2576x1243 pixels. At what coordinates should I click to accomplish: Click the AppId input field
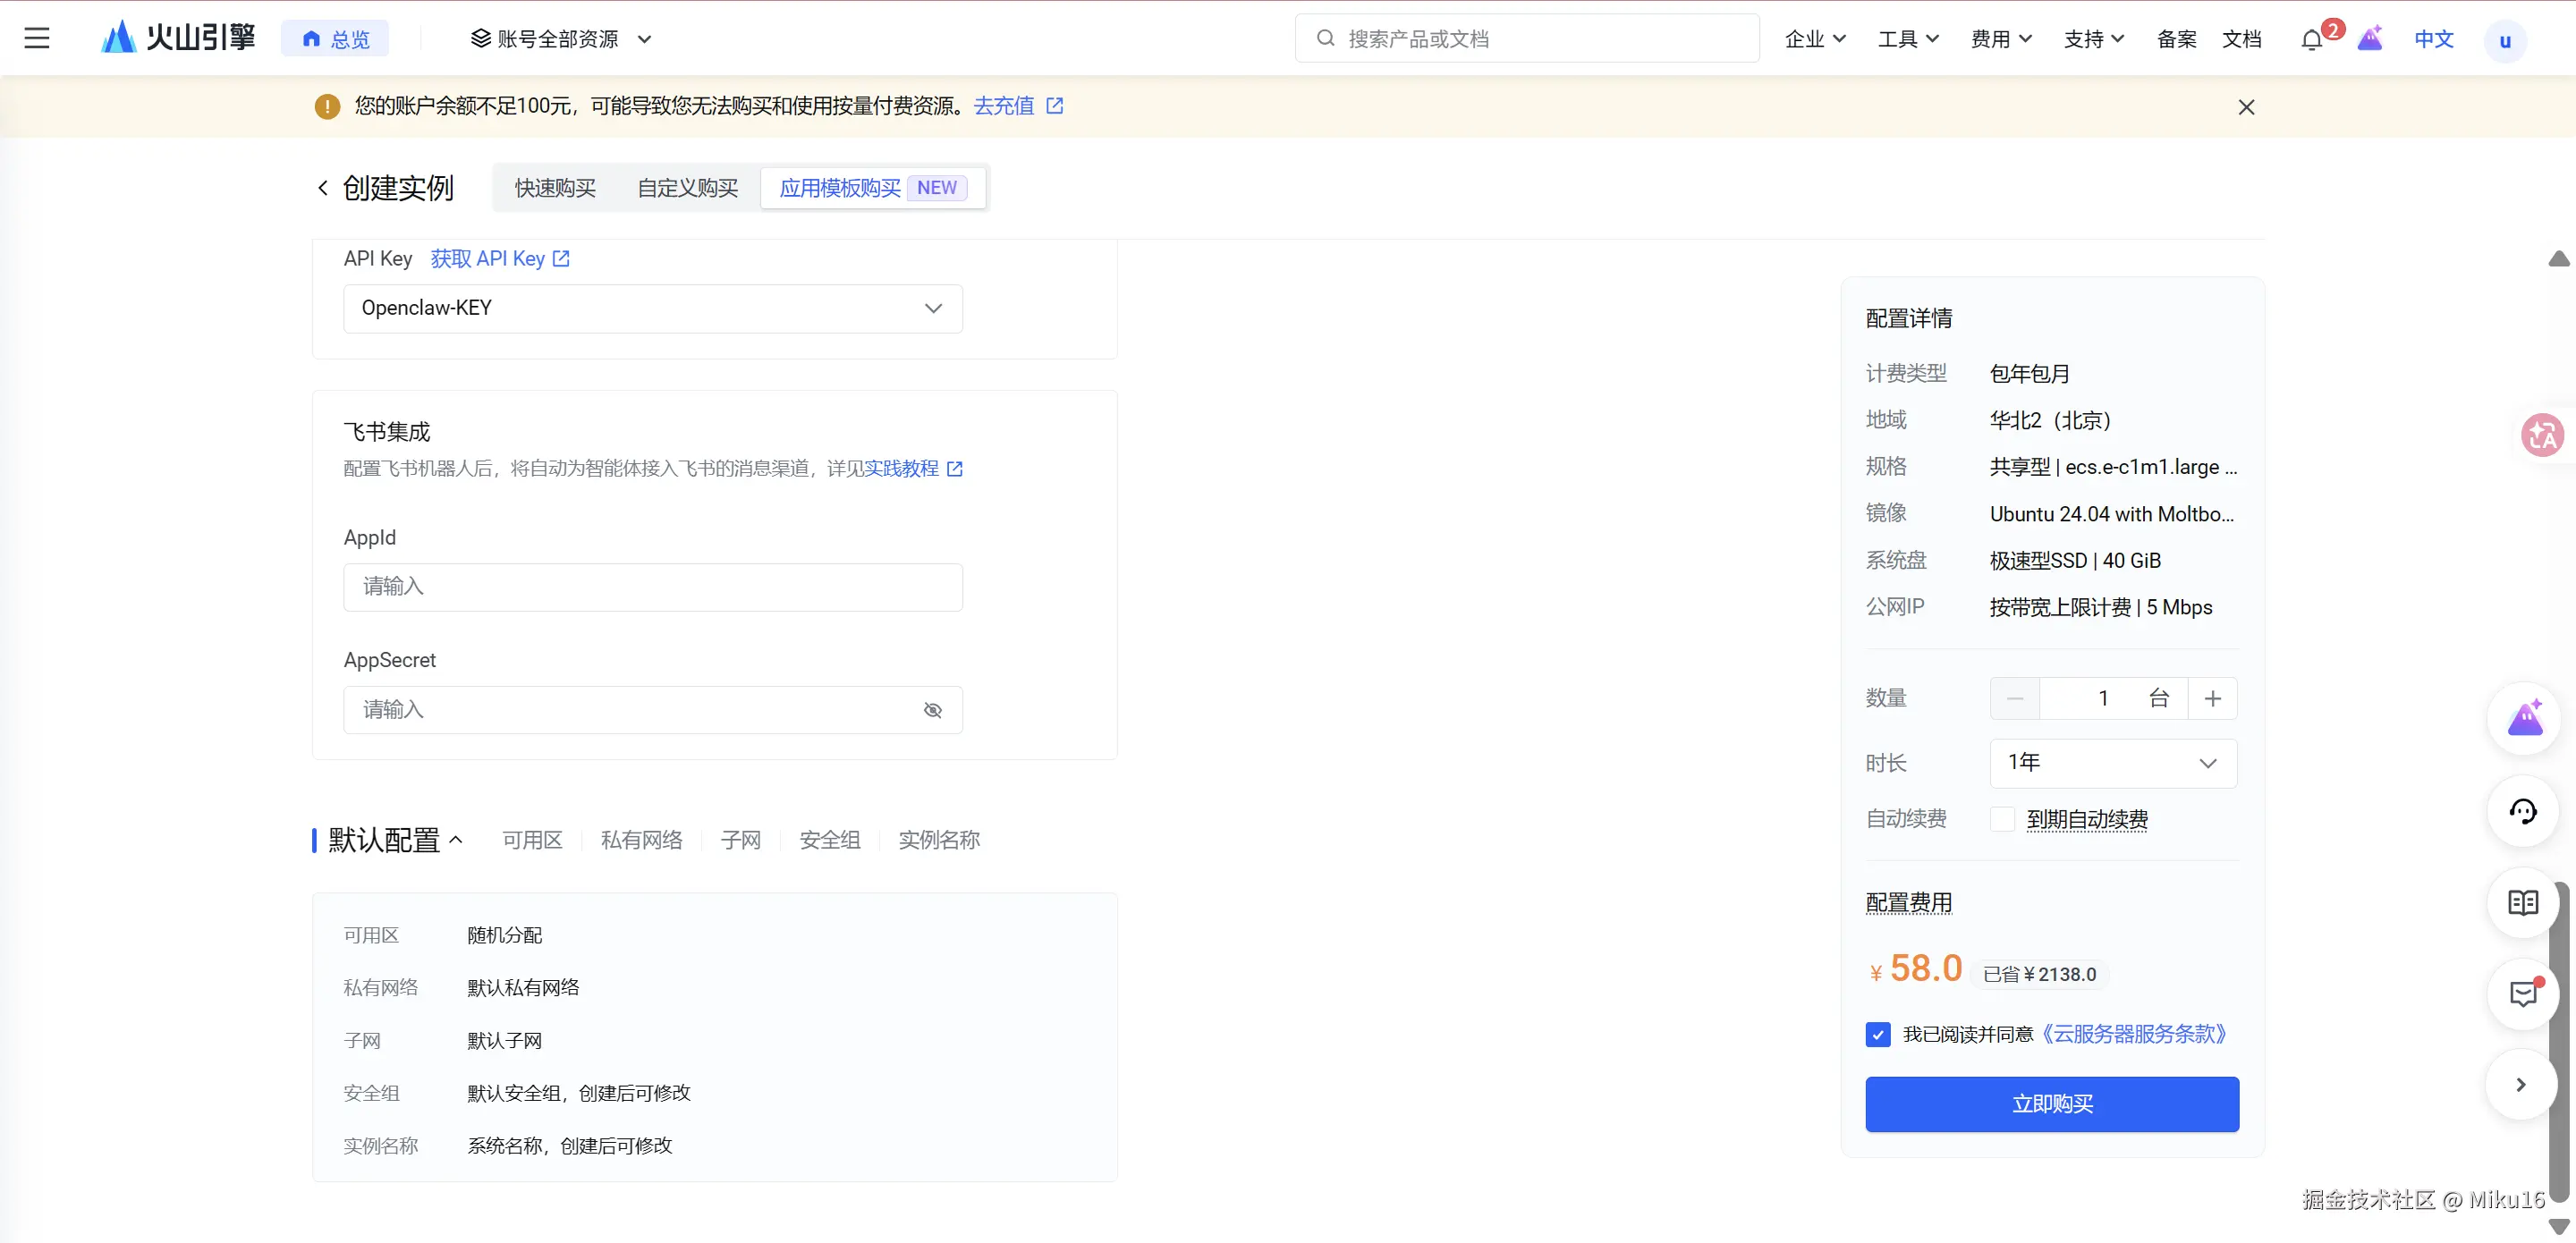click(x=652, y=587)
